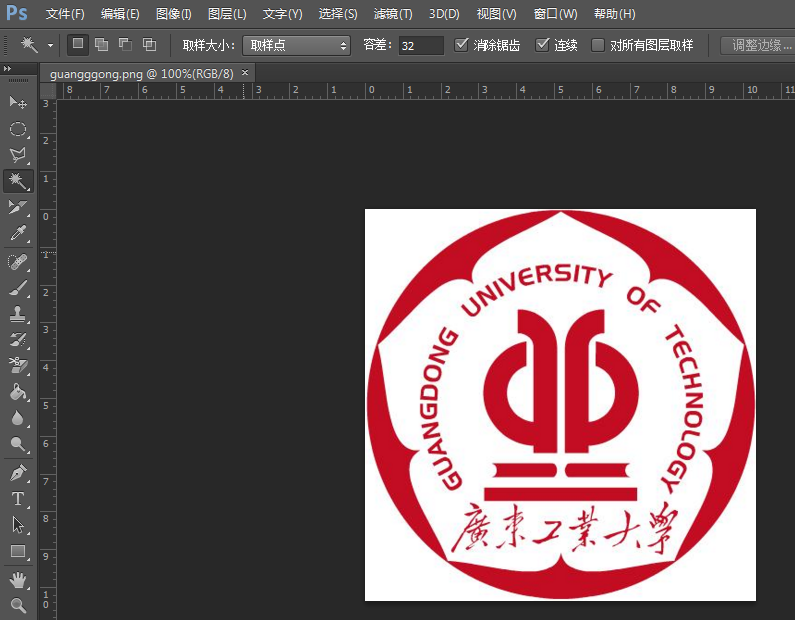This screenshot has height=620, width=795.
Task: Click the magic wand icon in options bar
Action: click(28, 45)
